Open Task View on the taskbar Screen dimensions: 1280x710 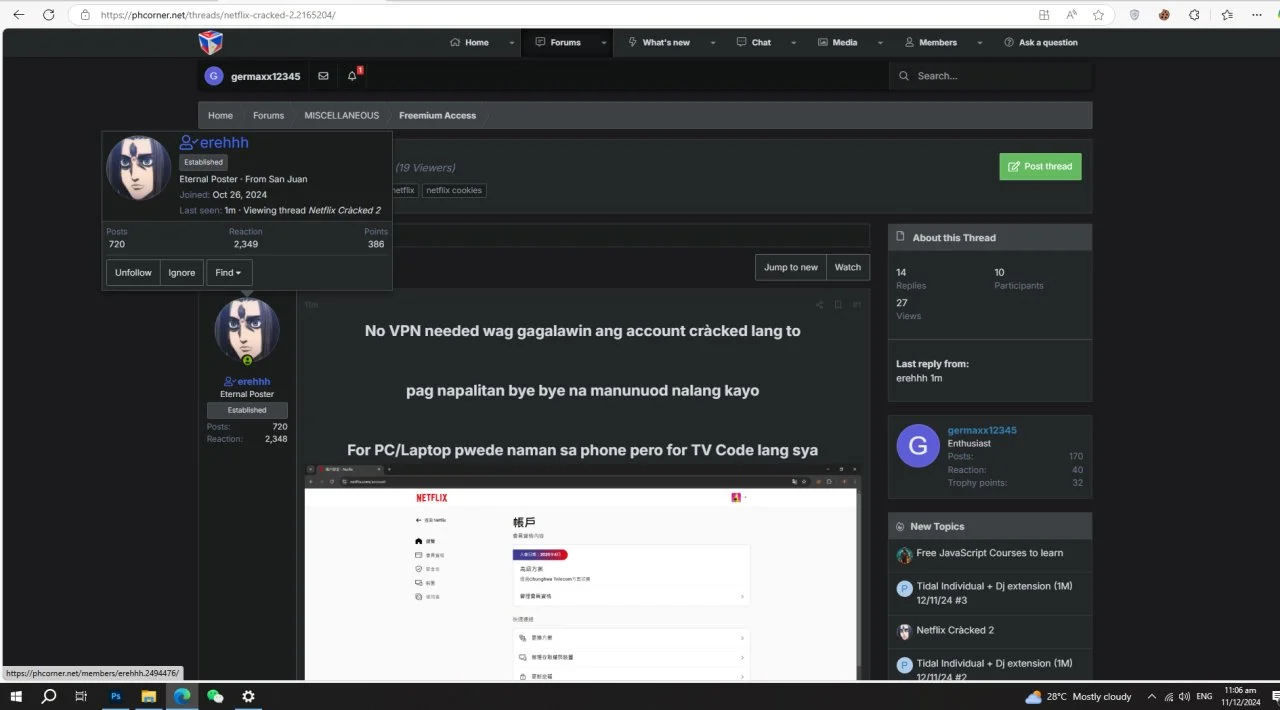pos(82,696)
